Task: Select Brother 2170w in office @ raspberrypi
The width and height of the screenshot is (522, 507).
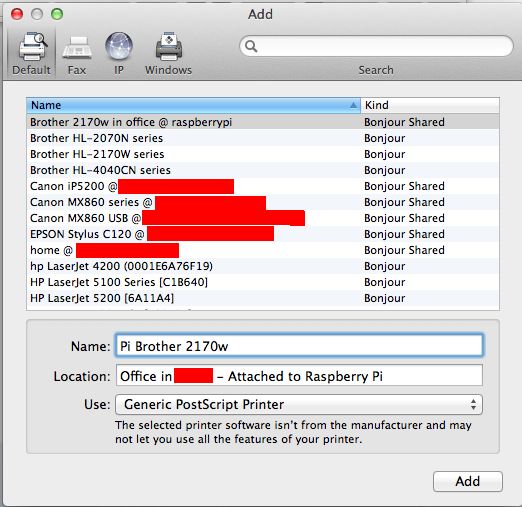Action: [263, 122]
